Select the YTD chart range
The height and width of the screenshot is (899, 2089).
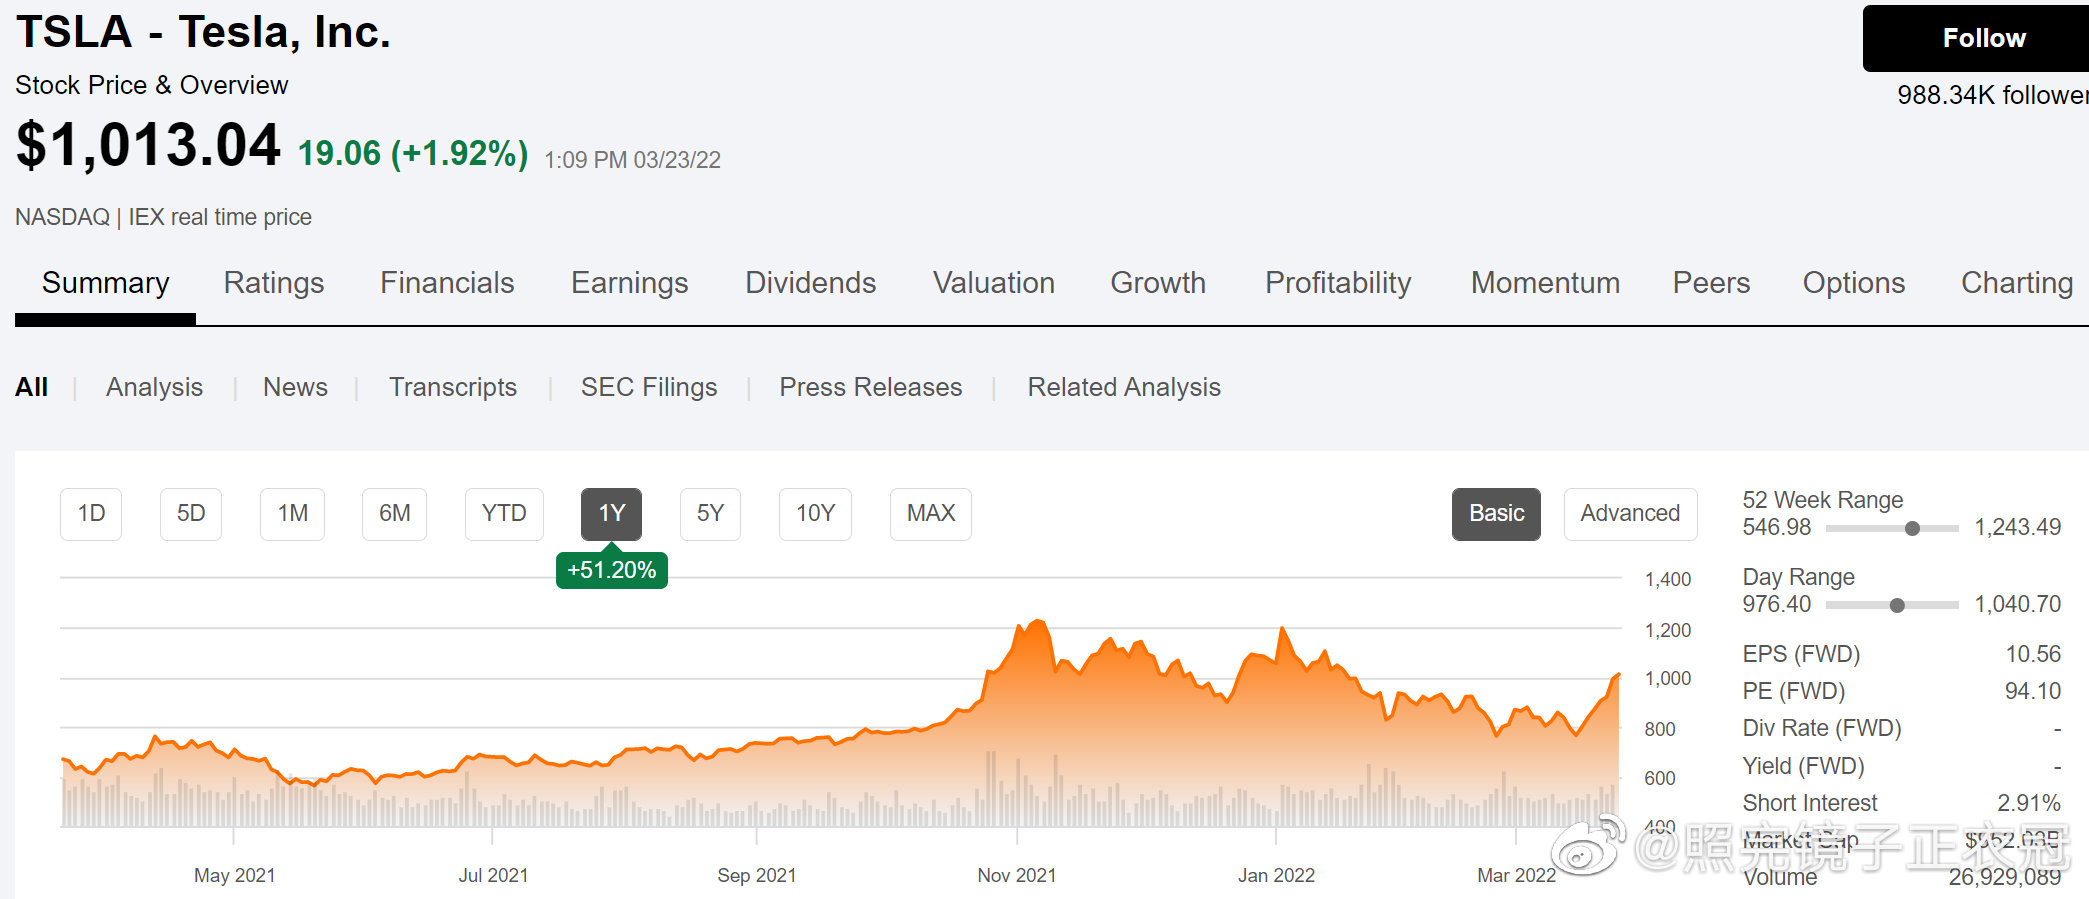pyautogui.click(x=504, y=514)
